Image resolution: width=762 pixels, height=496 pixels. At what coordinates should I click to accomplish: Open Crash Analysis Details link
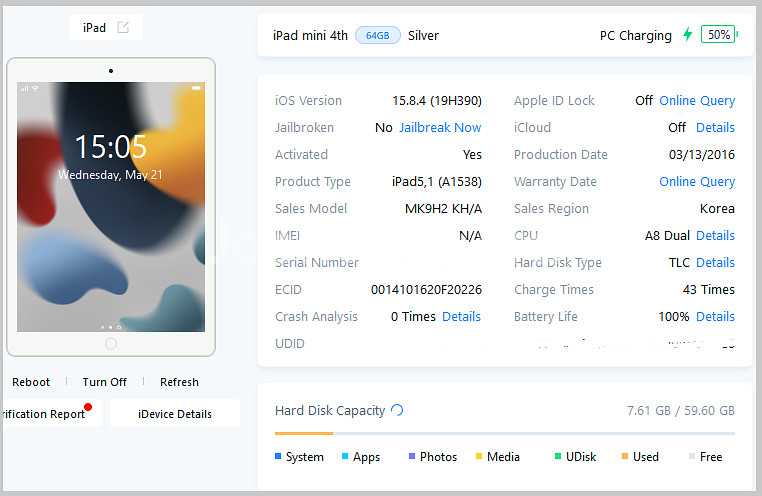coord(461,317)
